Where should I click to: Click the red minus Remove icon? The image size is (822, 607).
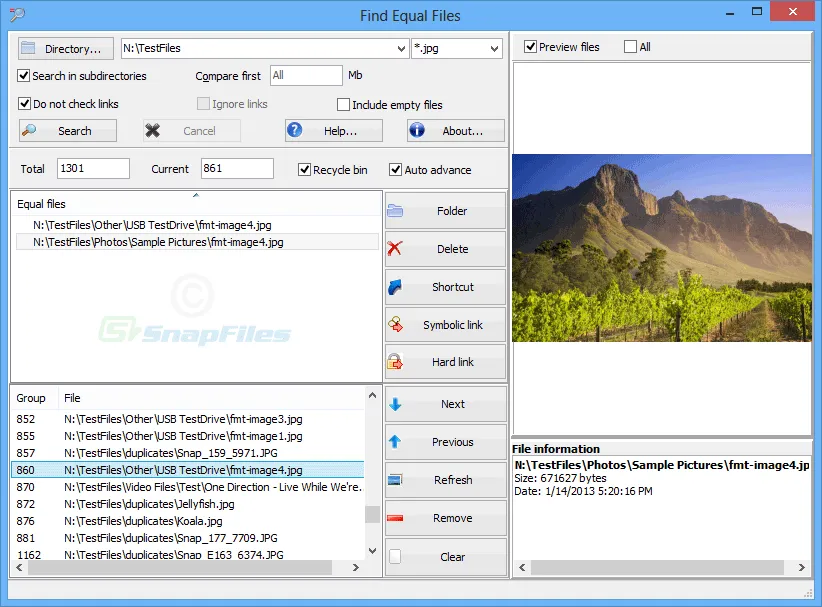pos(395,518)
